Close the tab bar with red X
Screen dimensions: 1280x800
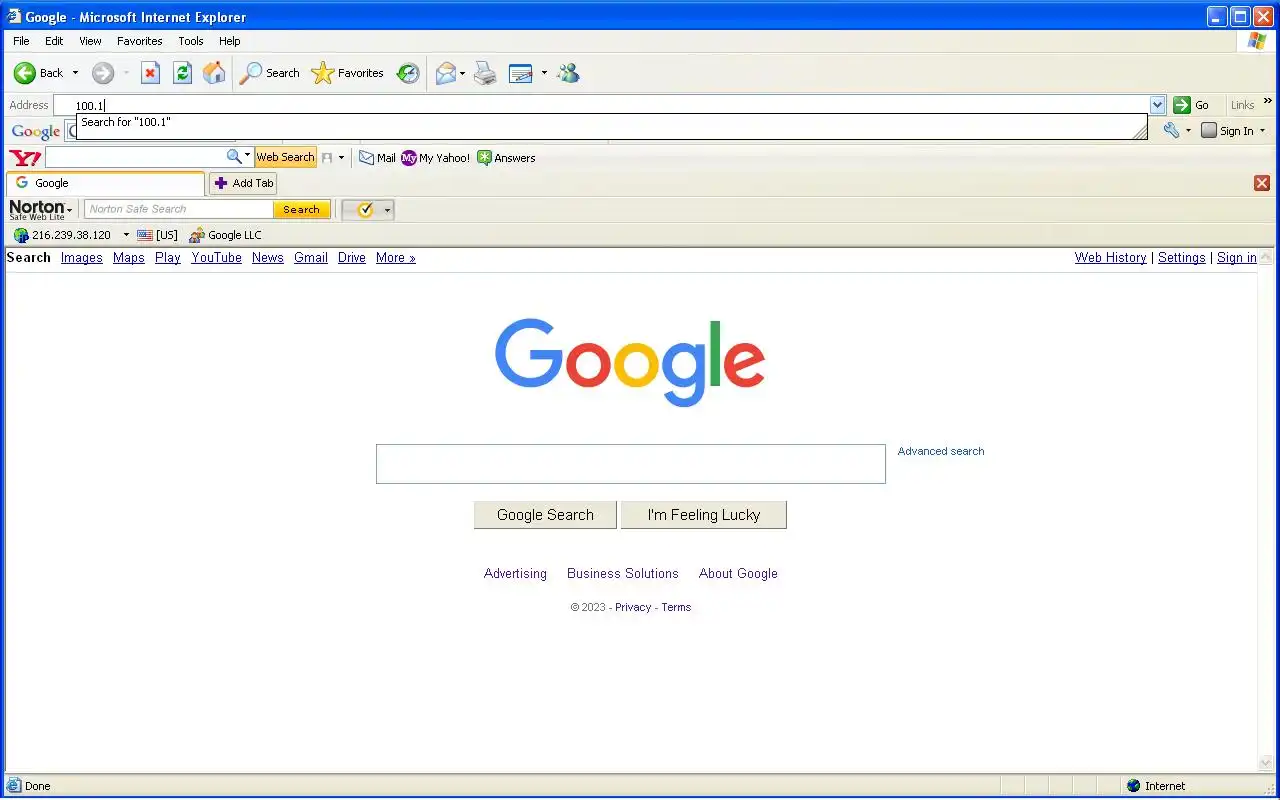(1262, 183)
